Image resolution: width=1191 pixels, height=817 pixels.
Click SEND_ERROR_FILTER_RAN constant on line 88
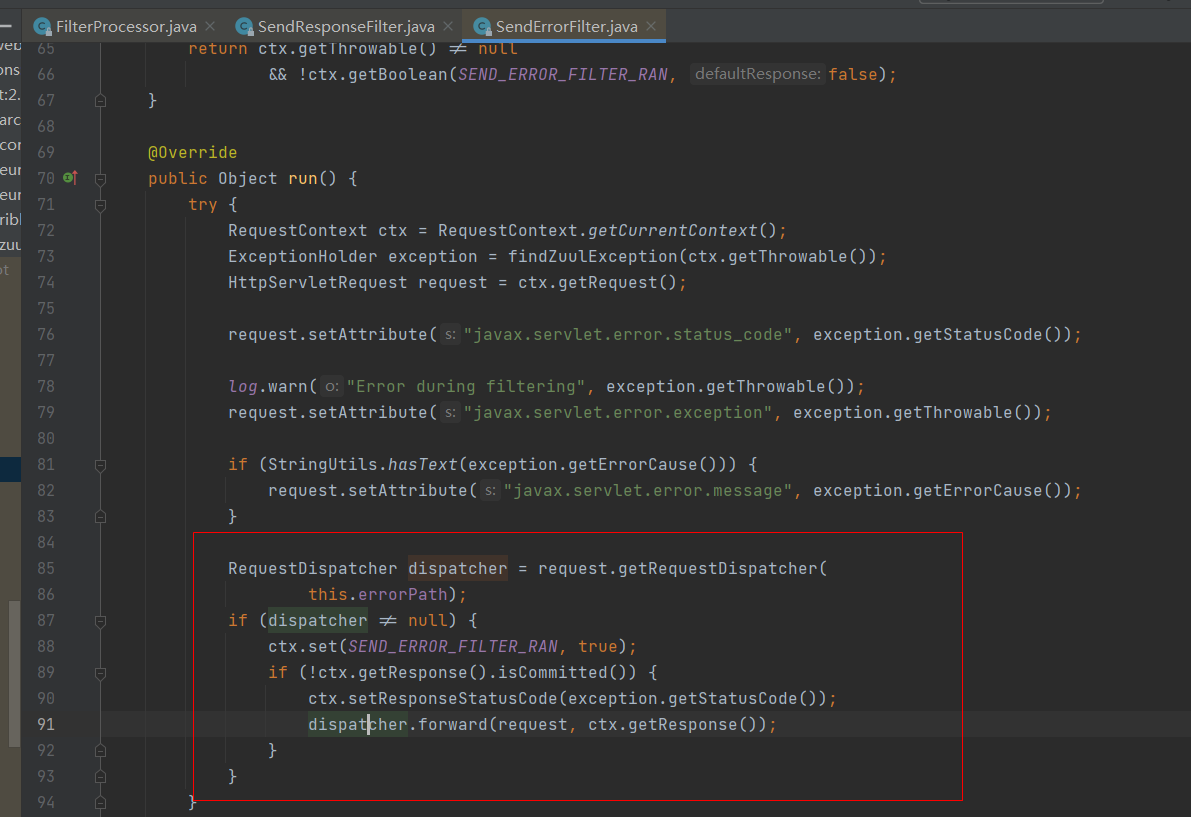(x=453, y=646)
